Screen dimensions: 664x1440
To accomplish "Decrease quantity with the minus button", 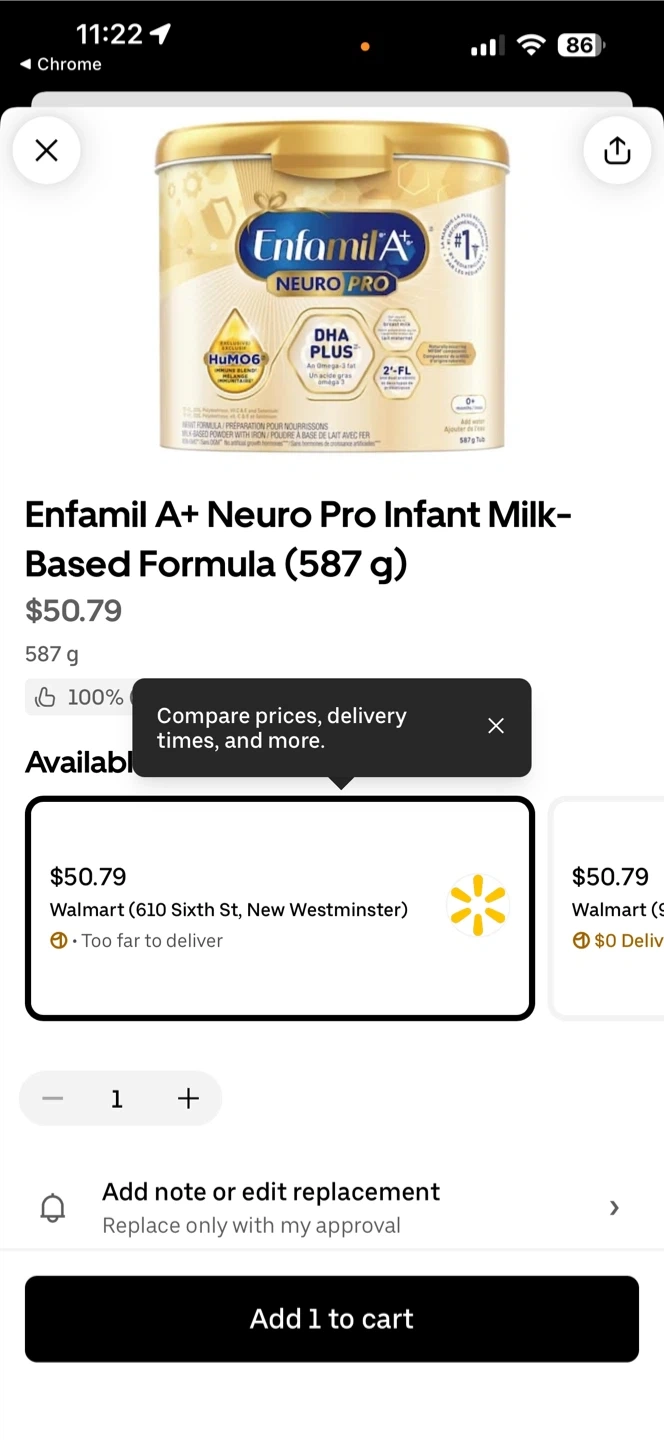I will point(53,1099).
